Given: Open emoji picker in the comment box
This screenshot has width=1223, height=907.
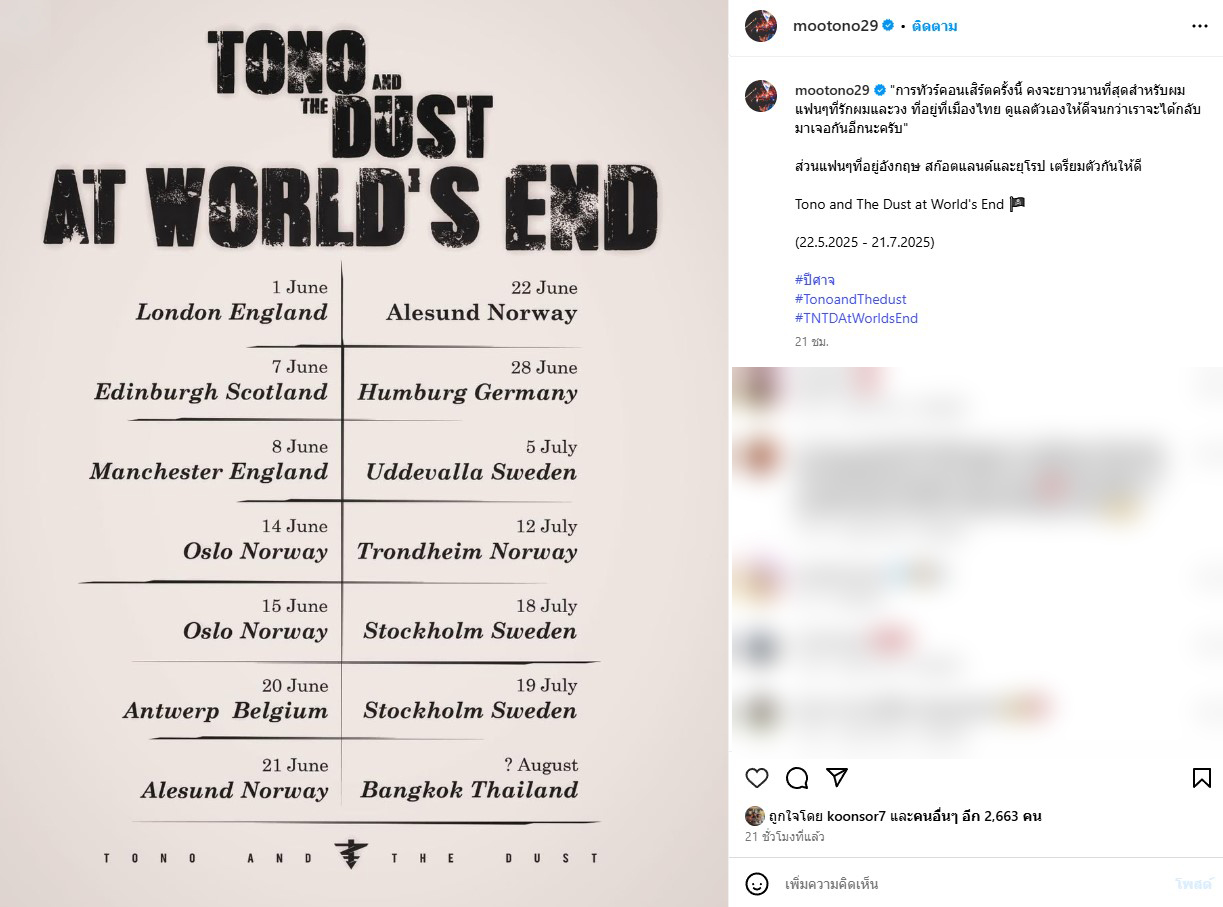Looking at the screenshot, I should click(x=757, y=884).
